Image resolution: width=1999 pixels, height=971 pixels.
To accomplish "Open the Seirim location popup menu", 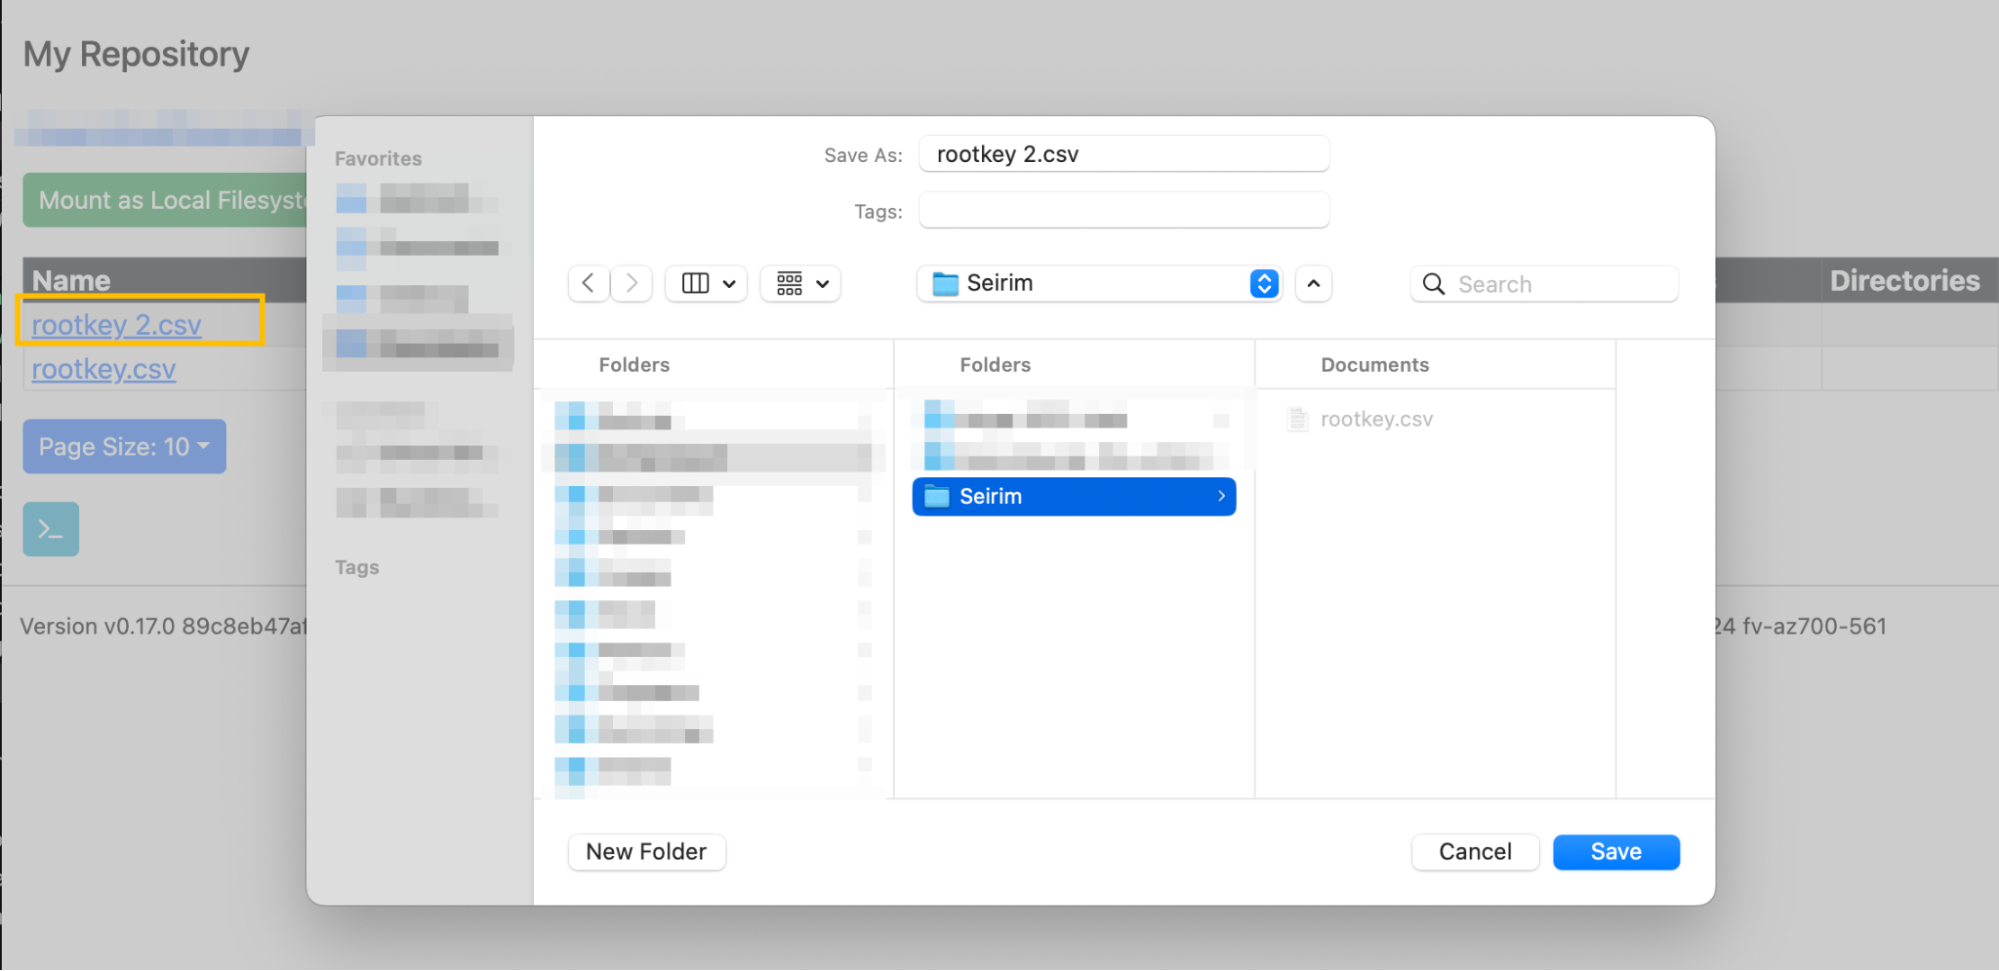I will pyautogui.click(x=1100, y=284).
